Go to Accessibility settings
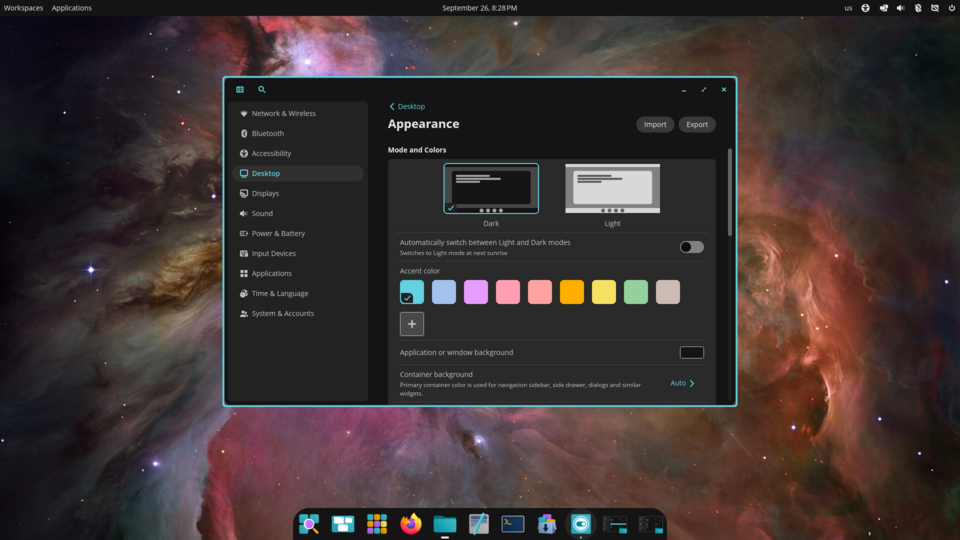 pyautogui.click(x=271, y=153)
